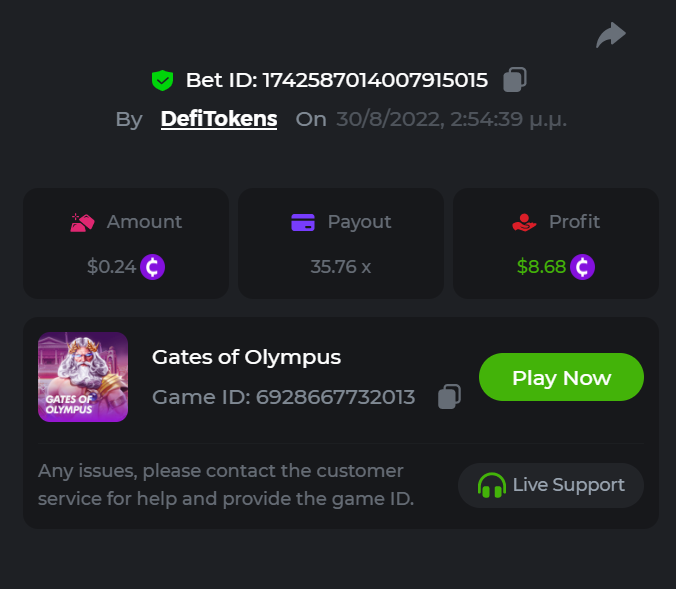Click the Amount money icon

[x=82, y=222]
